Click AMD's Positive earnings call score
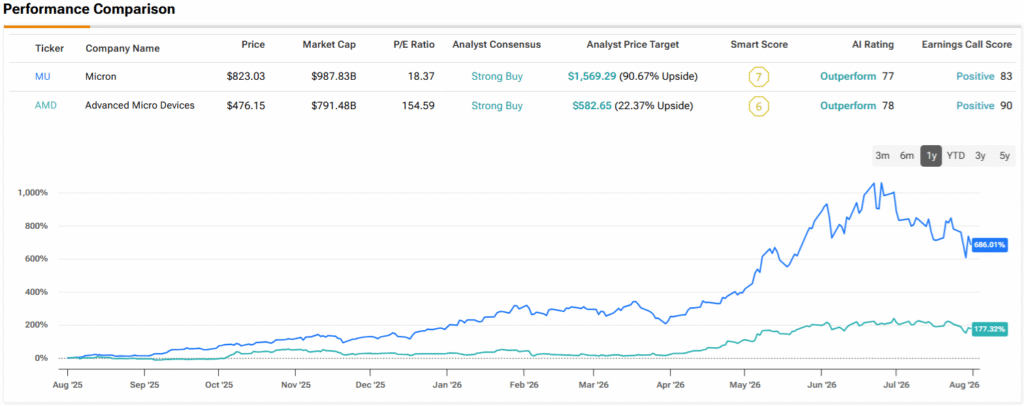The width and height of the screenshot is (1024, 406). point(975,105)
